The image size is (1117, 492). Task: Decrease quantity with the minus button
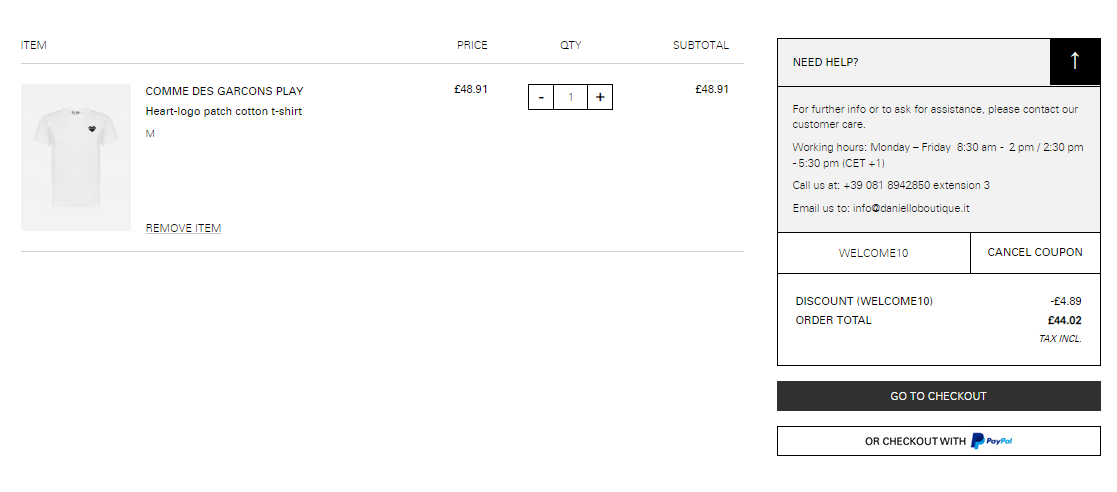click(541, 98)
